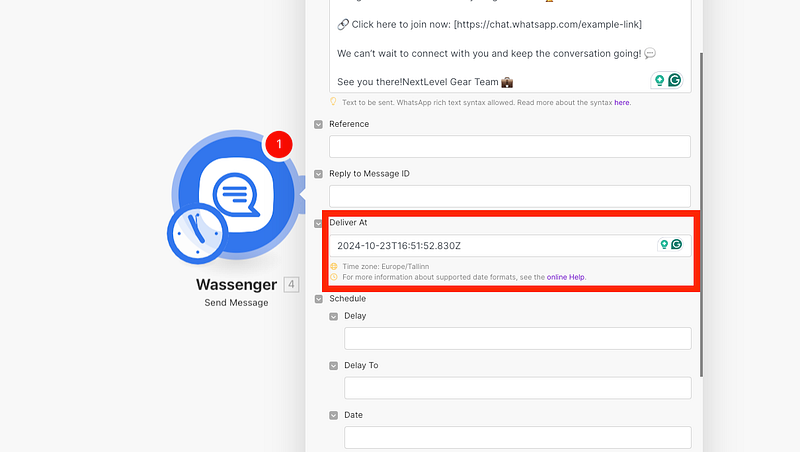Image resolution: width=800 pixels, height=452 pixels.
Task: Toggle the Deliver At checkbox
Action: 319,223
